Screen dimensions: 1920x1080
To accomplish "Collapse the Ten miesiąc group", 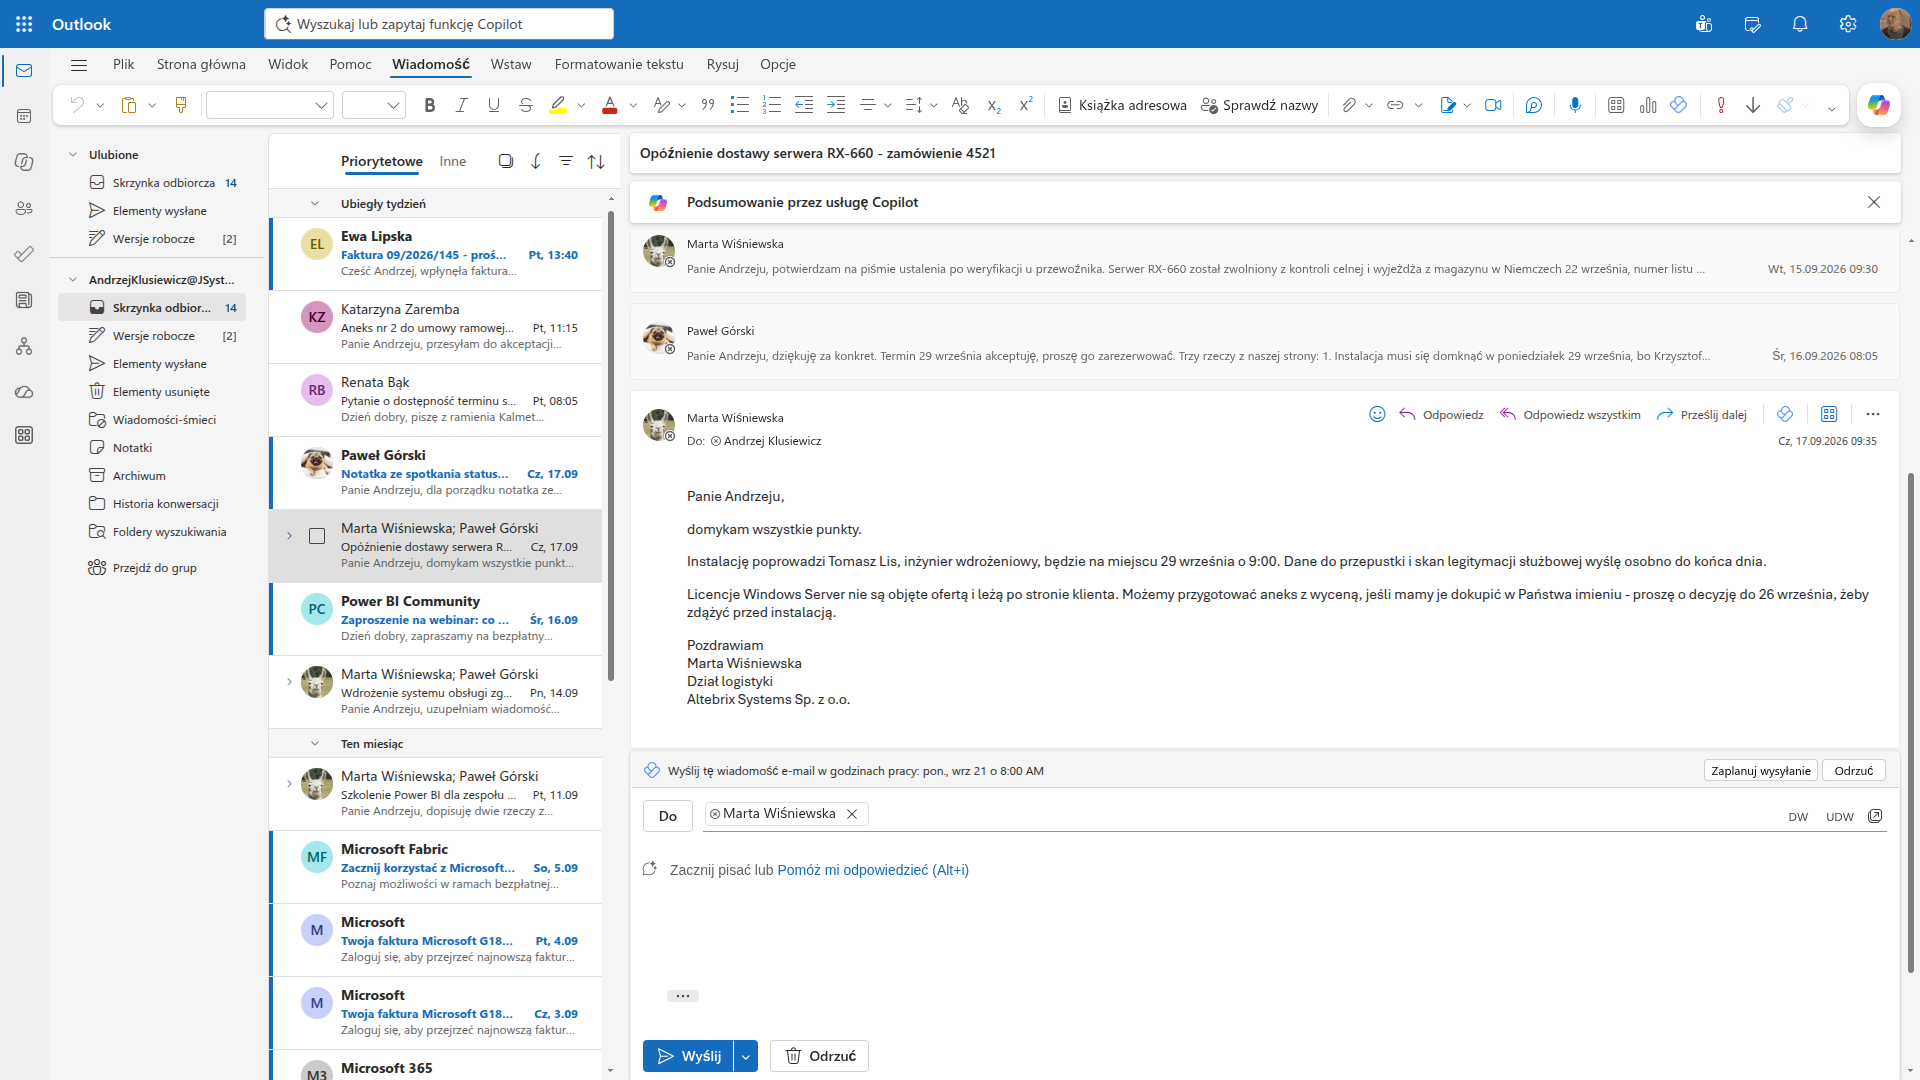I will point(314,744).
